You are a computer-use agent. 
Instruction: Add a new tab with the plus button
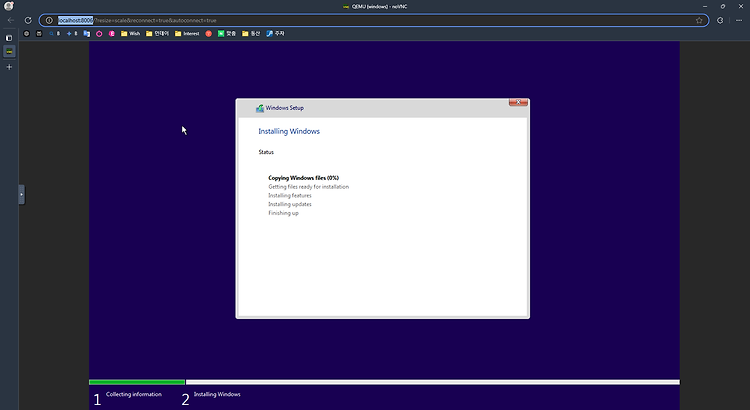click(9, 67)
